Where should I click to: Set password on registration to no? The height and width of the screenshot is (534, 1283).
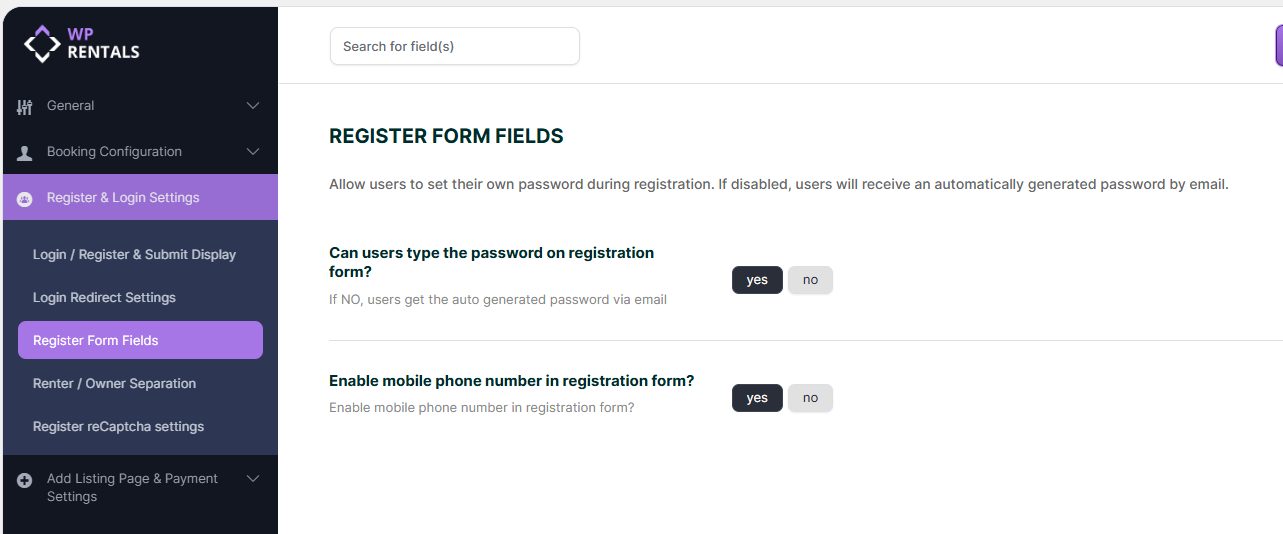point(810,280)
